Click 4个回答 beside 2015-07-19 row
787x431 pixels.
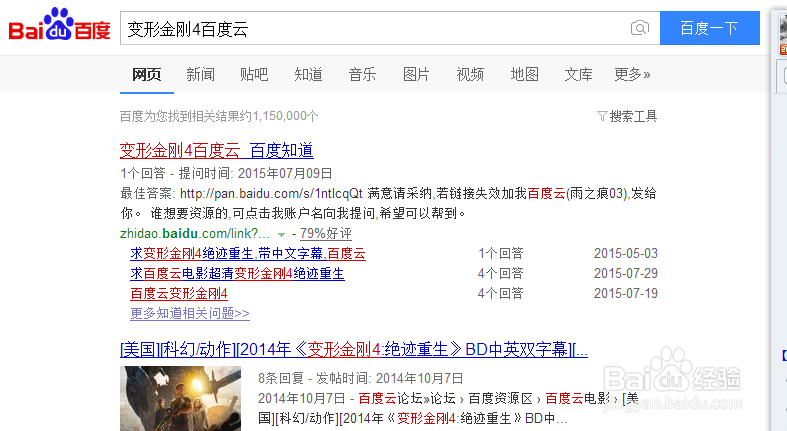tap(501, 294)
